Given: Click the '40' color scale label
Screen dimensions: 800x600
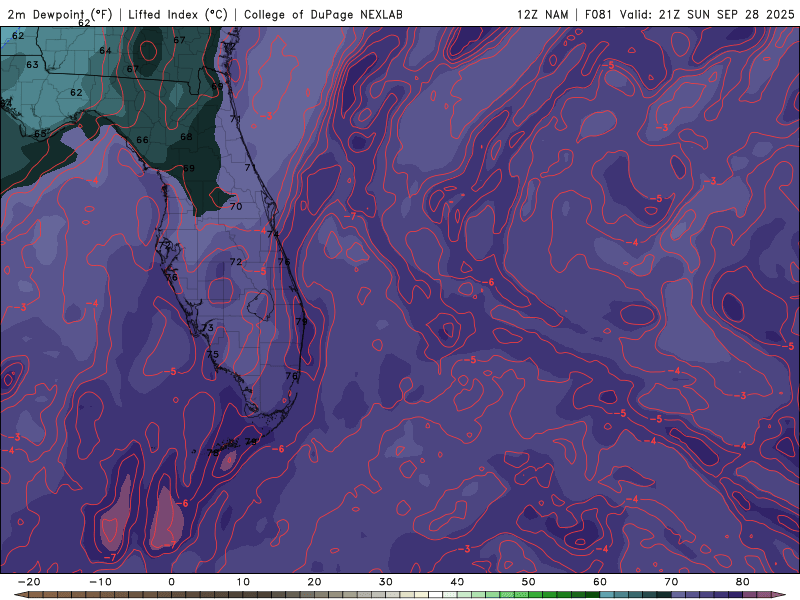Looking at the screenshot, I should point(457,582).
